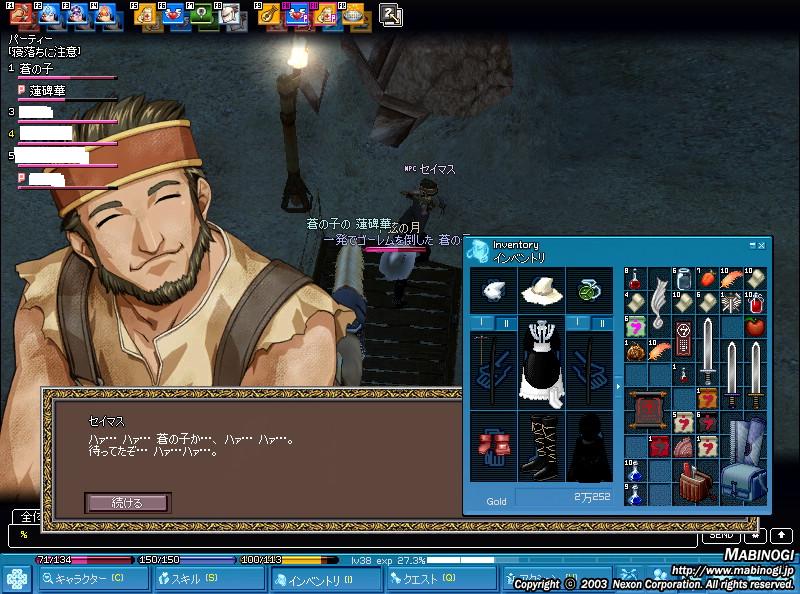800x594 pixels.
Task: Select the blue bag with robe item
Action: (743, 460)
